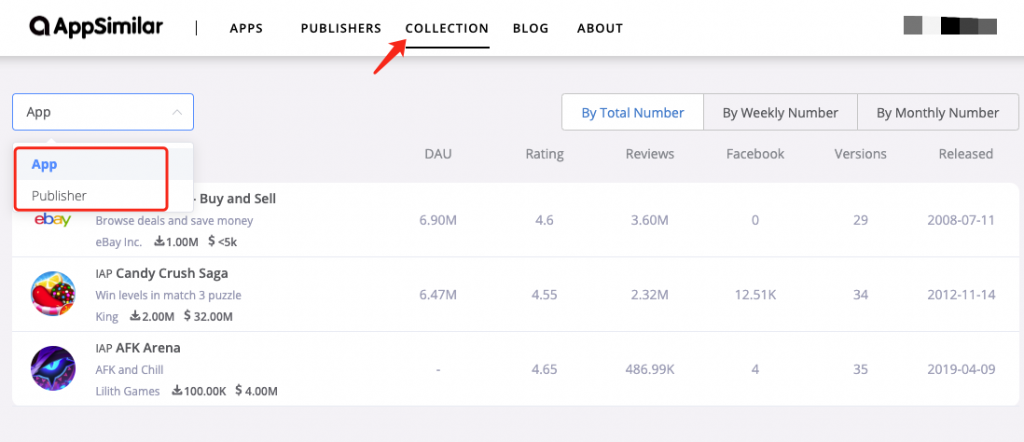The width and height of the screenshot is (1024, 442).
Task: Open the eBay app icon
Action: coord(53,220)
